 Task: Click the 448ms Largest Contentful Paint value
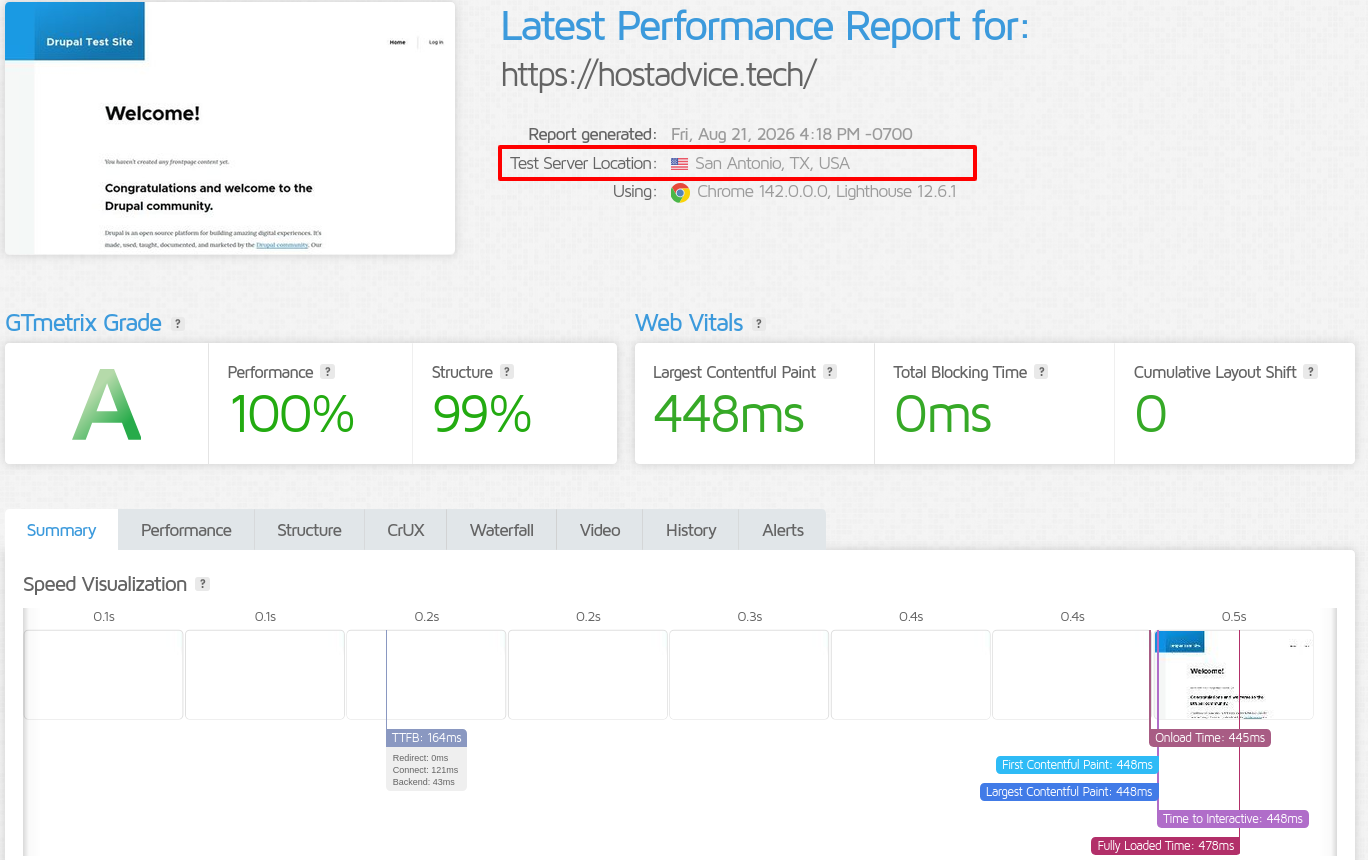tap(728, 414)
